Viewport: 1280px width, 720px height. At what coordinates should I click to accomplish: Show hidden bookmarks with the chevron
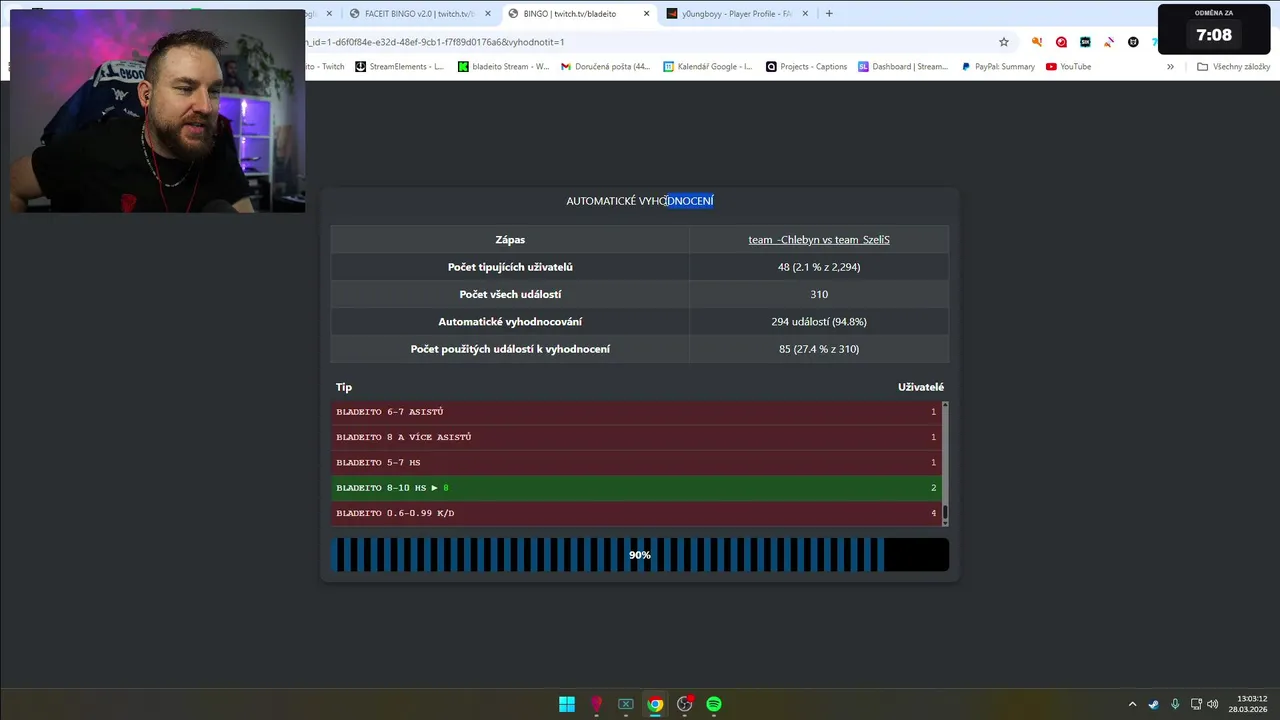coord(1170,67)
